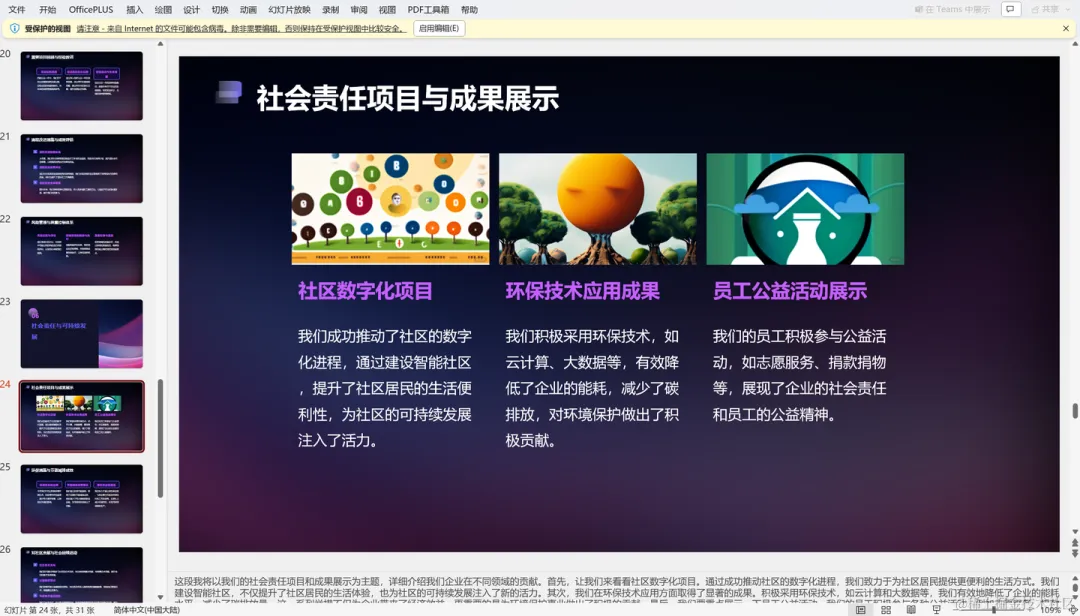The height and width of the screenshot is (616, 1080).
Task: Select slide 25 thumbnail
Action: click(81, 499)
